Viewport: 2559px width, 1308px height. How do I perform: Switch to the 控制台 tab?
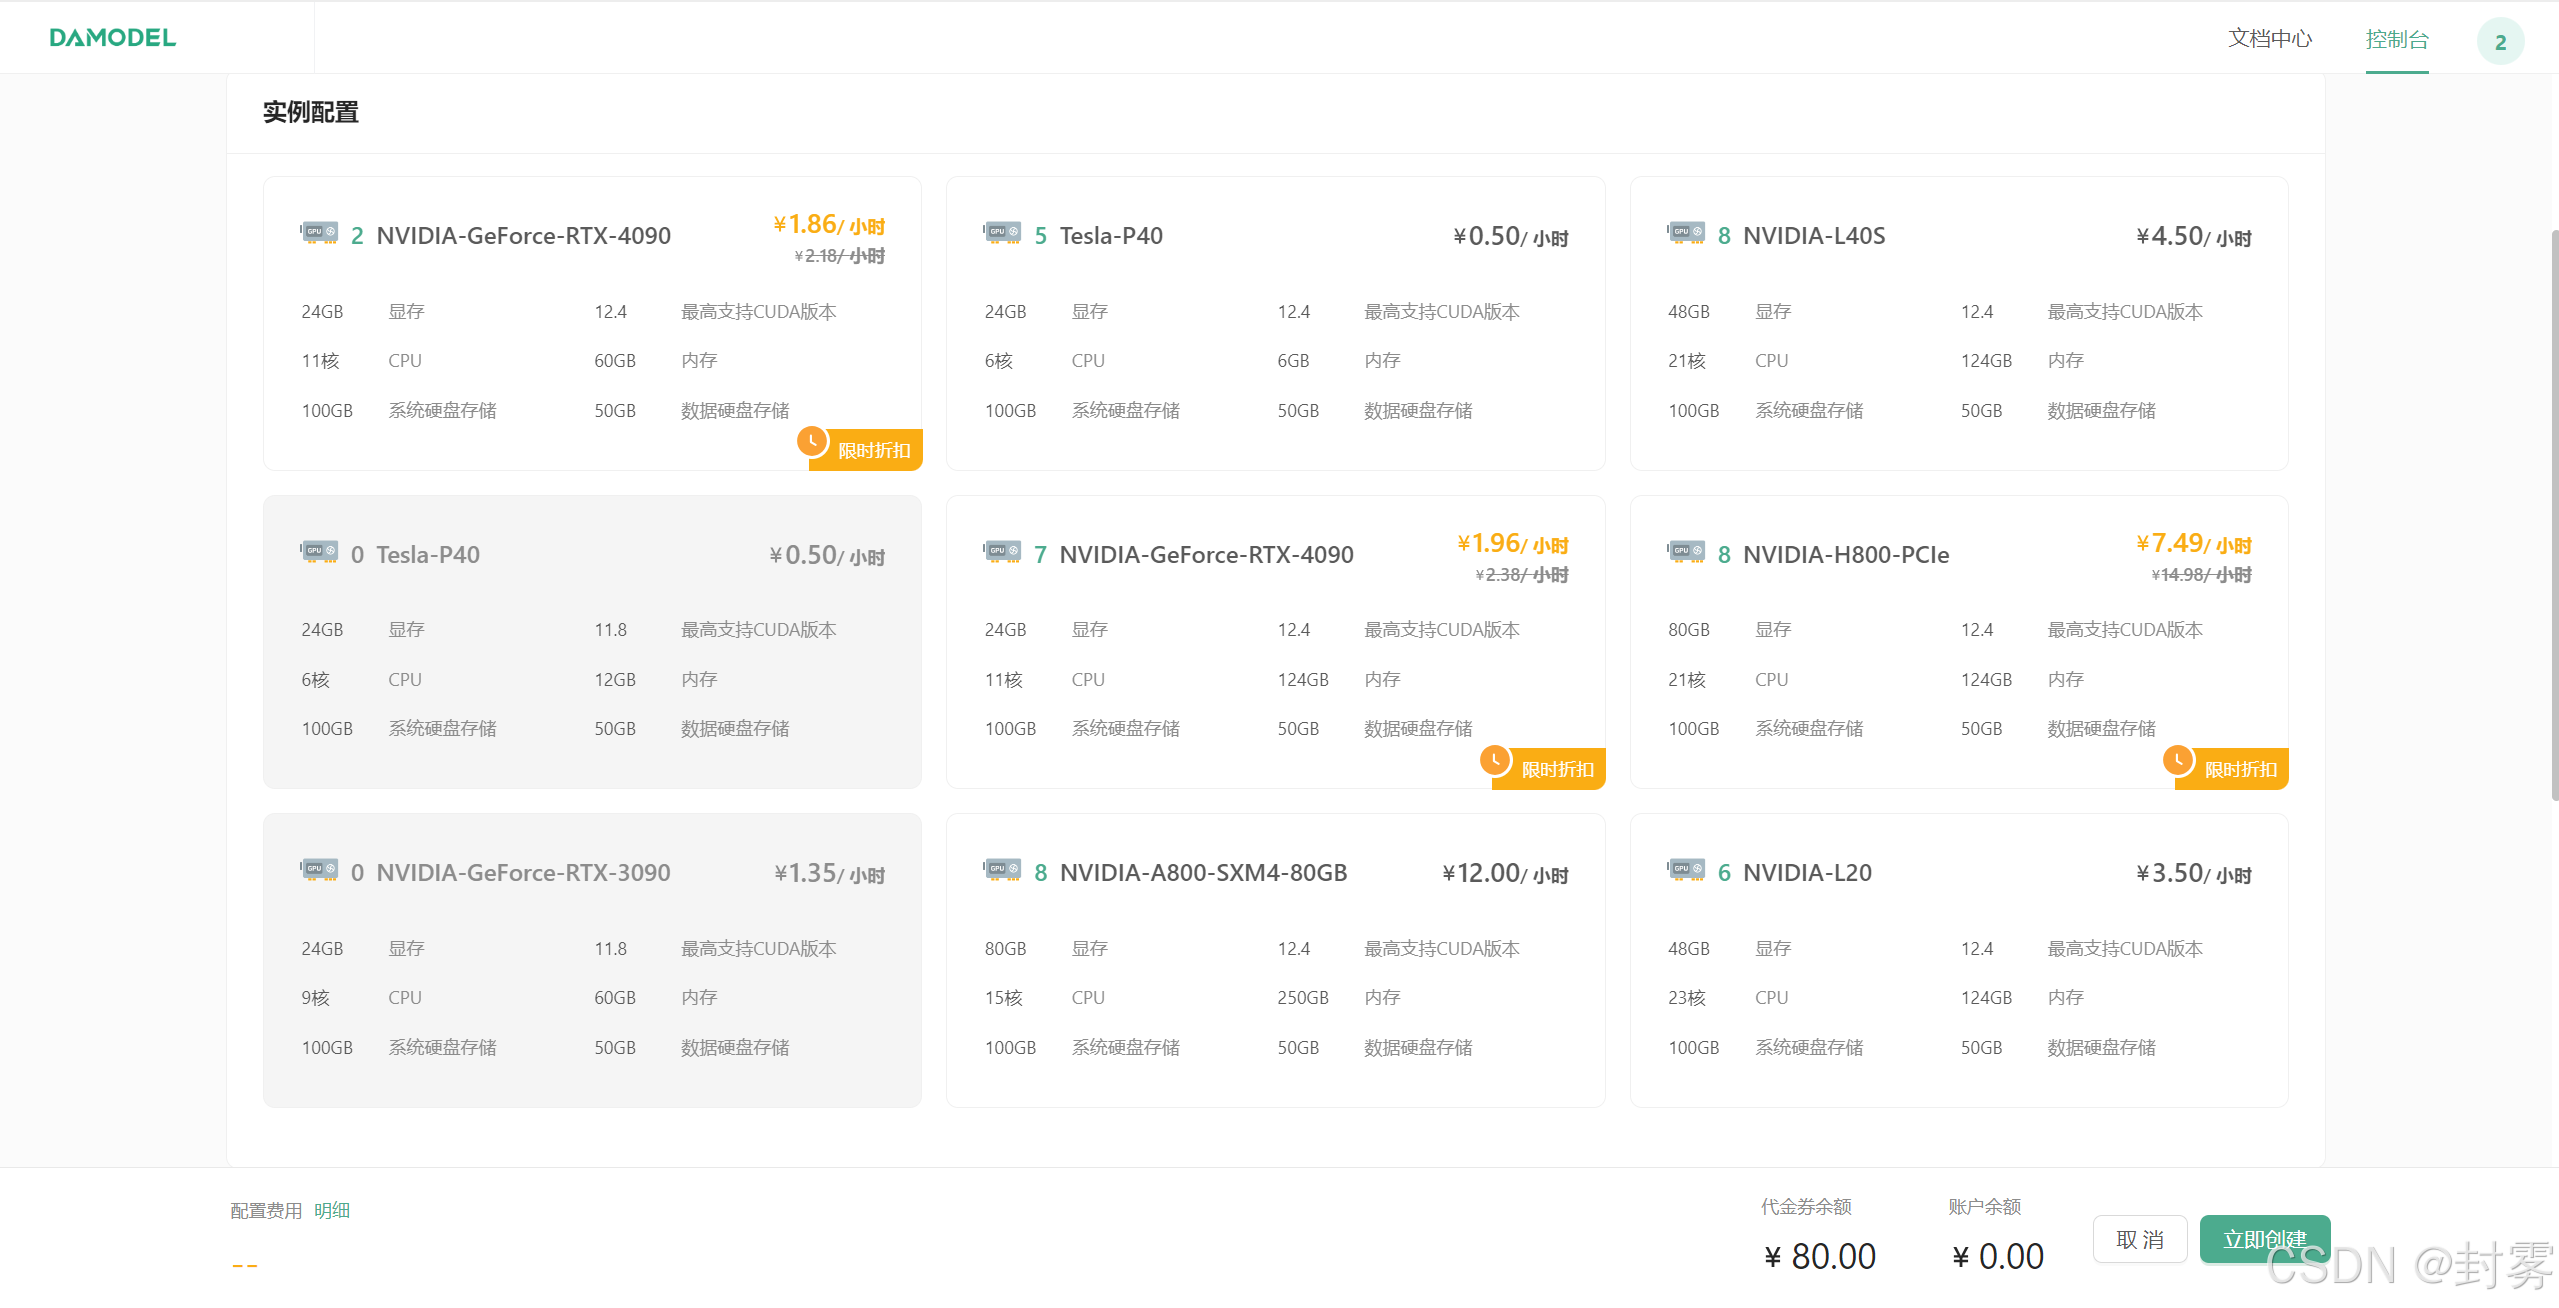tap(2396, 39)
